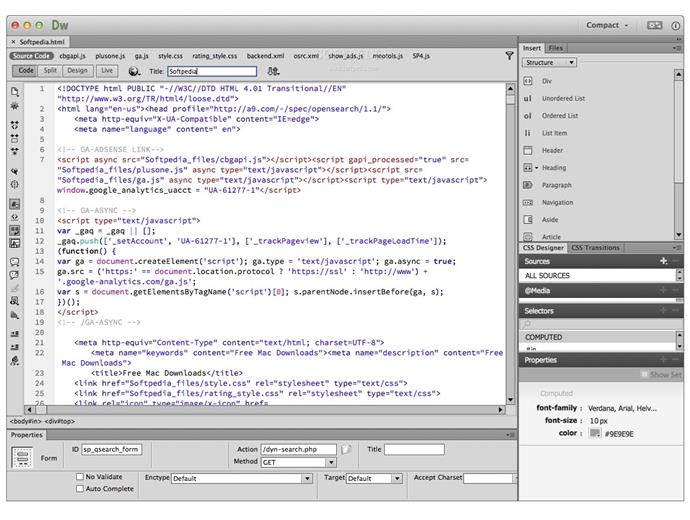The image size is (690, 520).
Task: Click the filter related files funnel icon
Action: click(x=509, y=55)
